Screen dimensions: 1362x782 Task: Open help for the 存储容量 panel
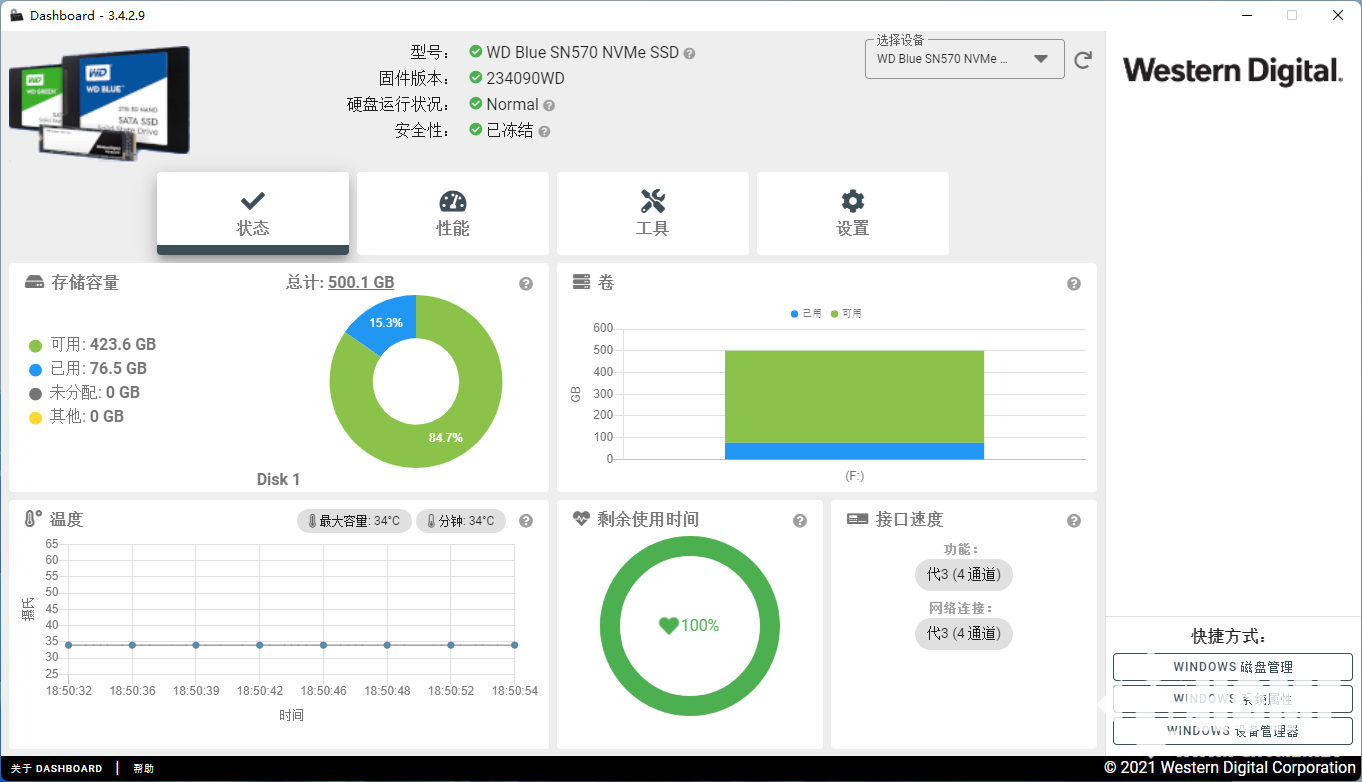526,284
